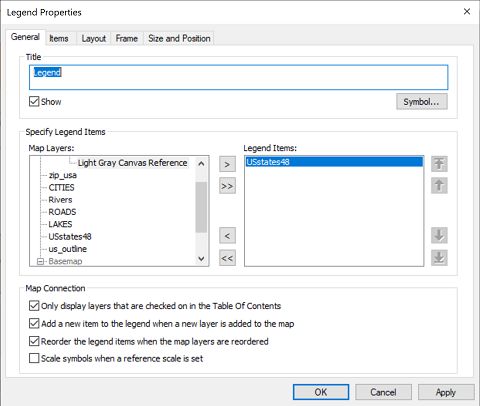
Task: Click the Map Layers scroll down arrow
Action: (201, 259)
